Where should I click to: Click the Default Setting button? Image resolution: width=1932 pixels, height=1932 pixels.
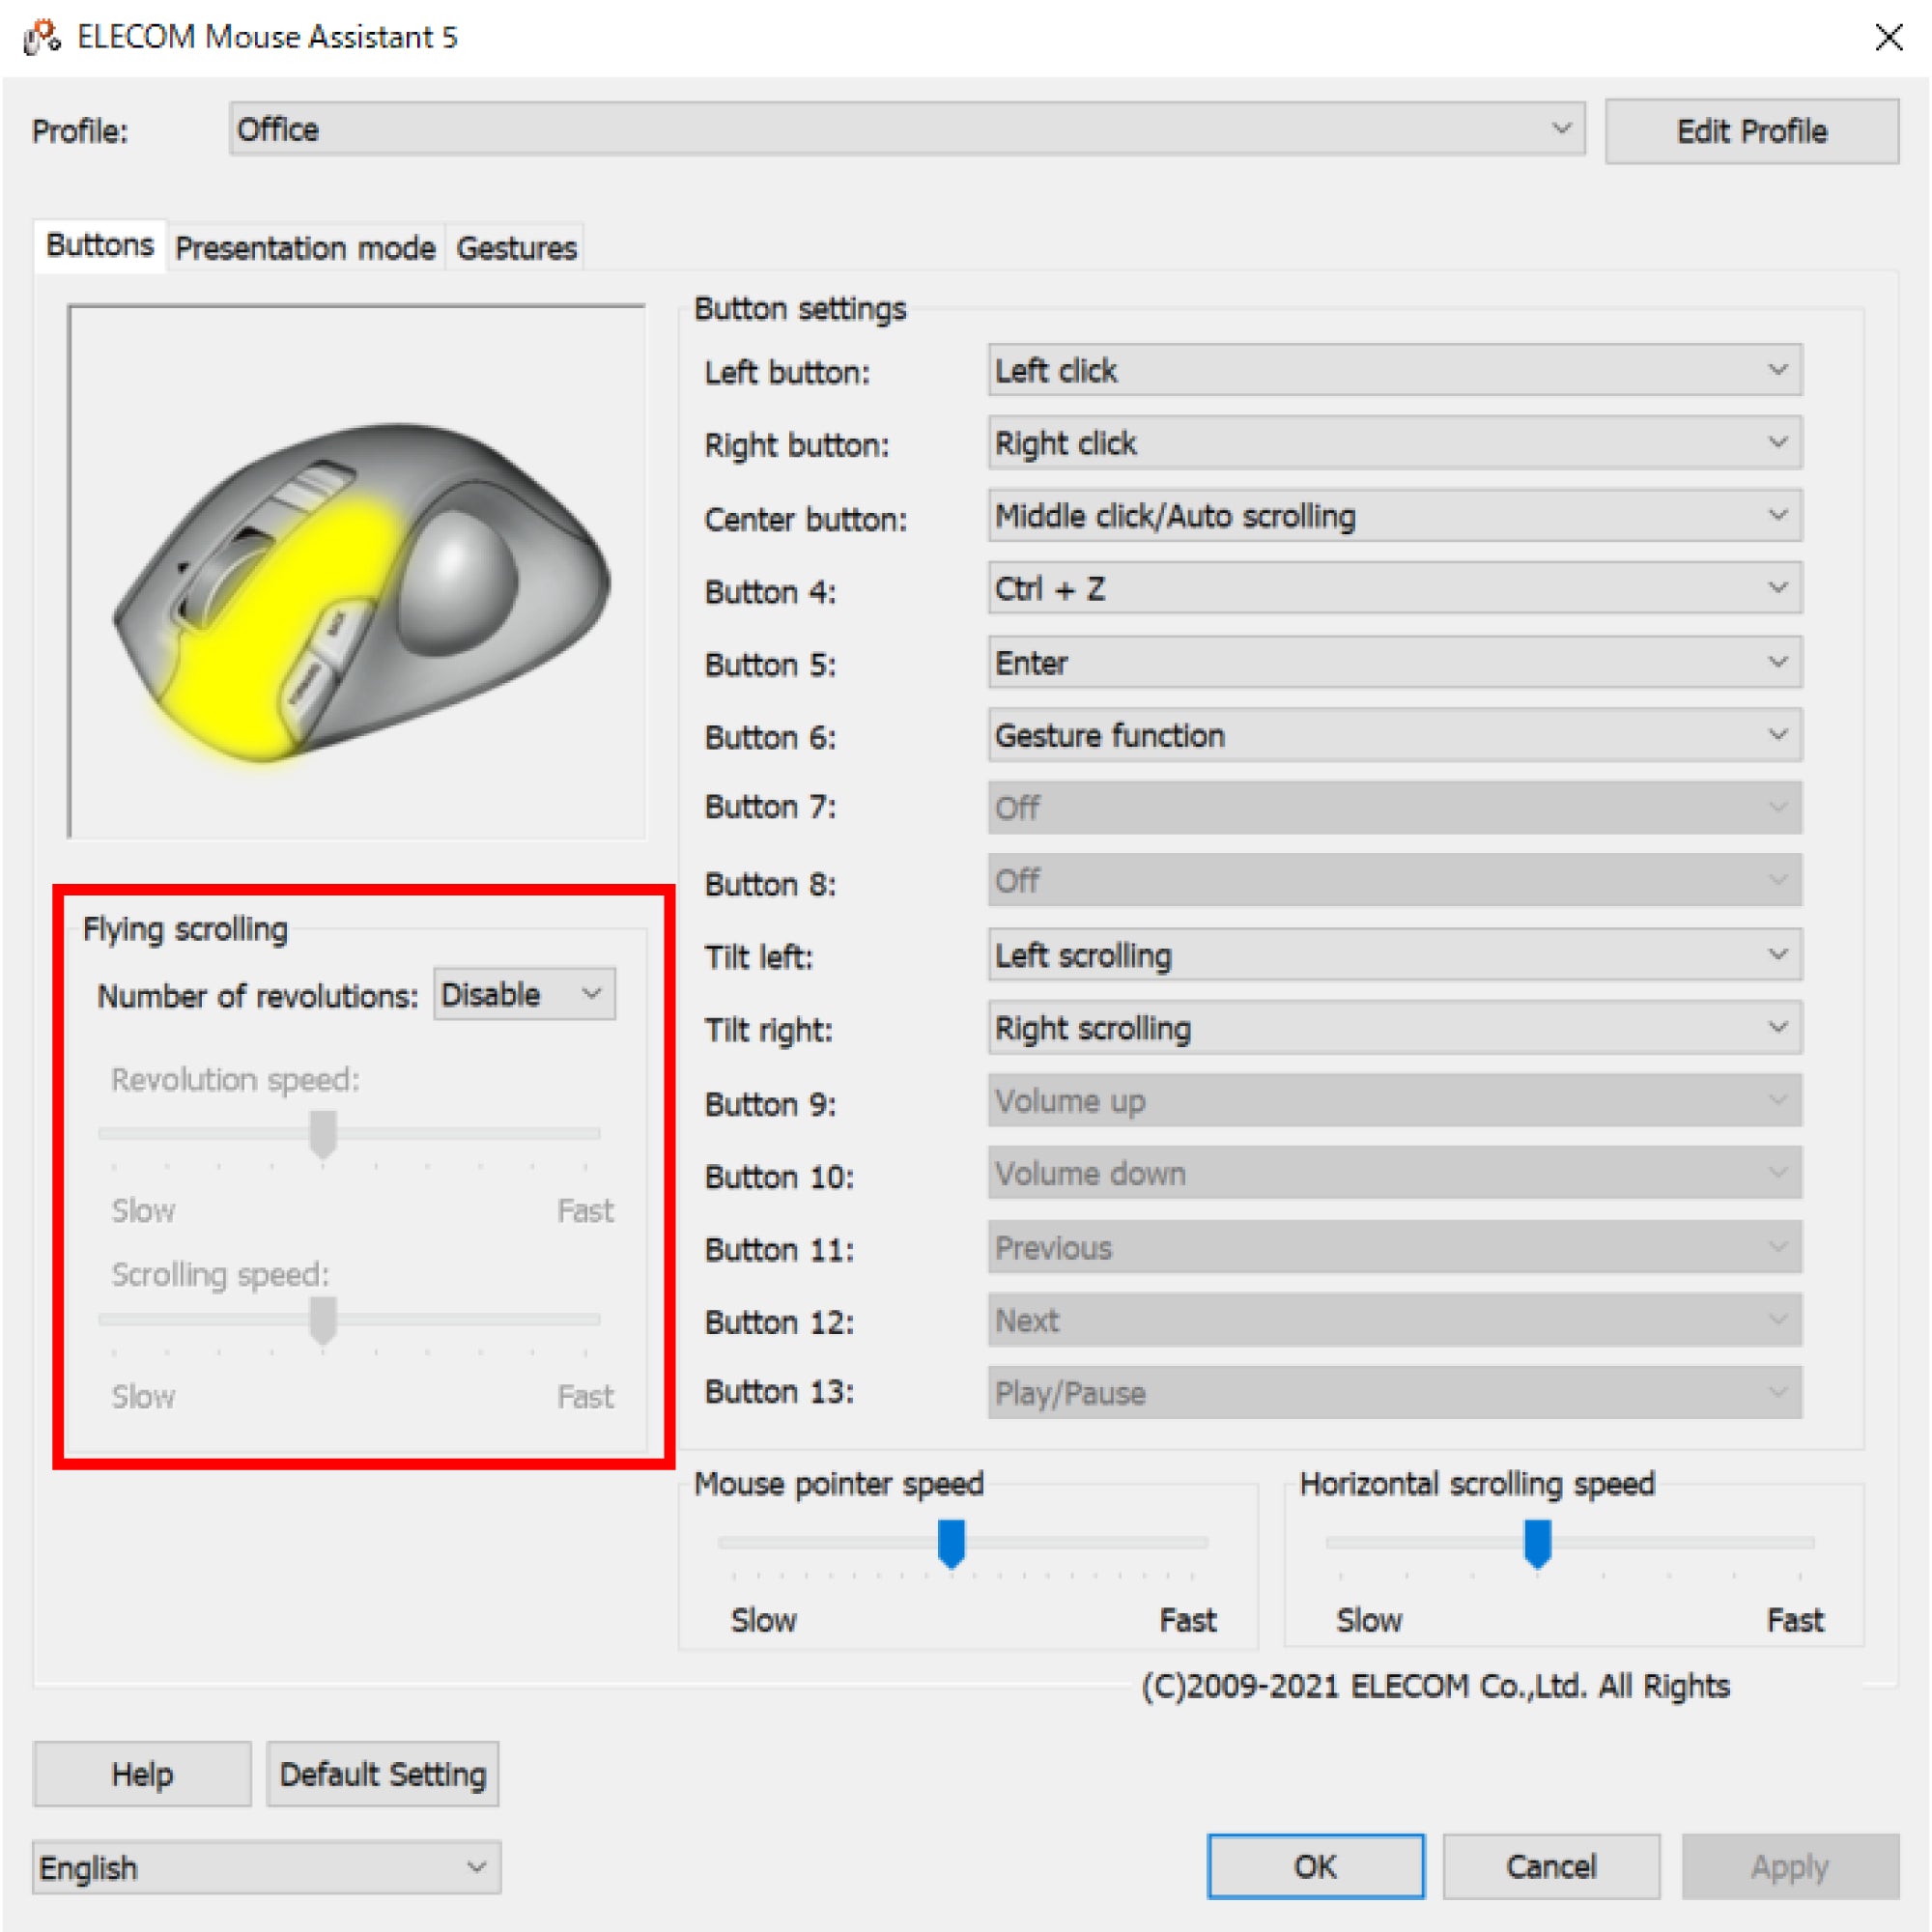383,1774
